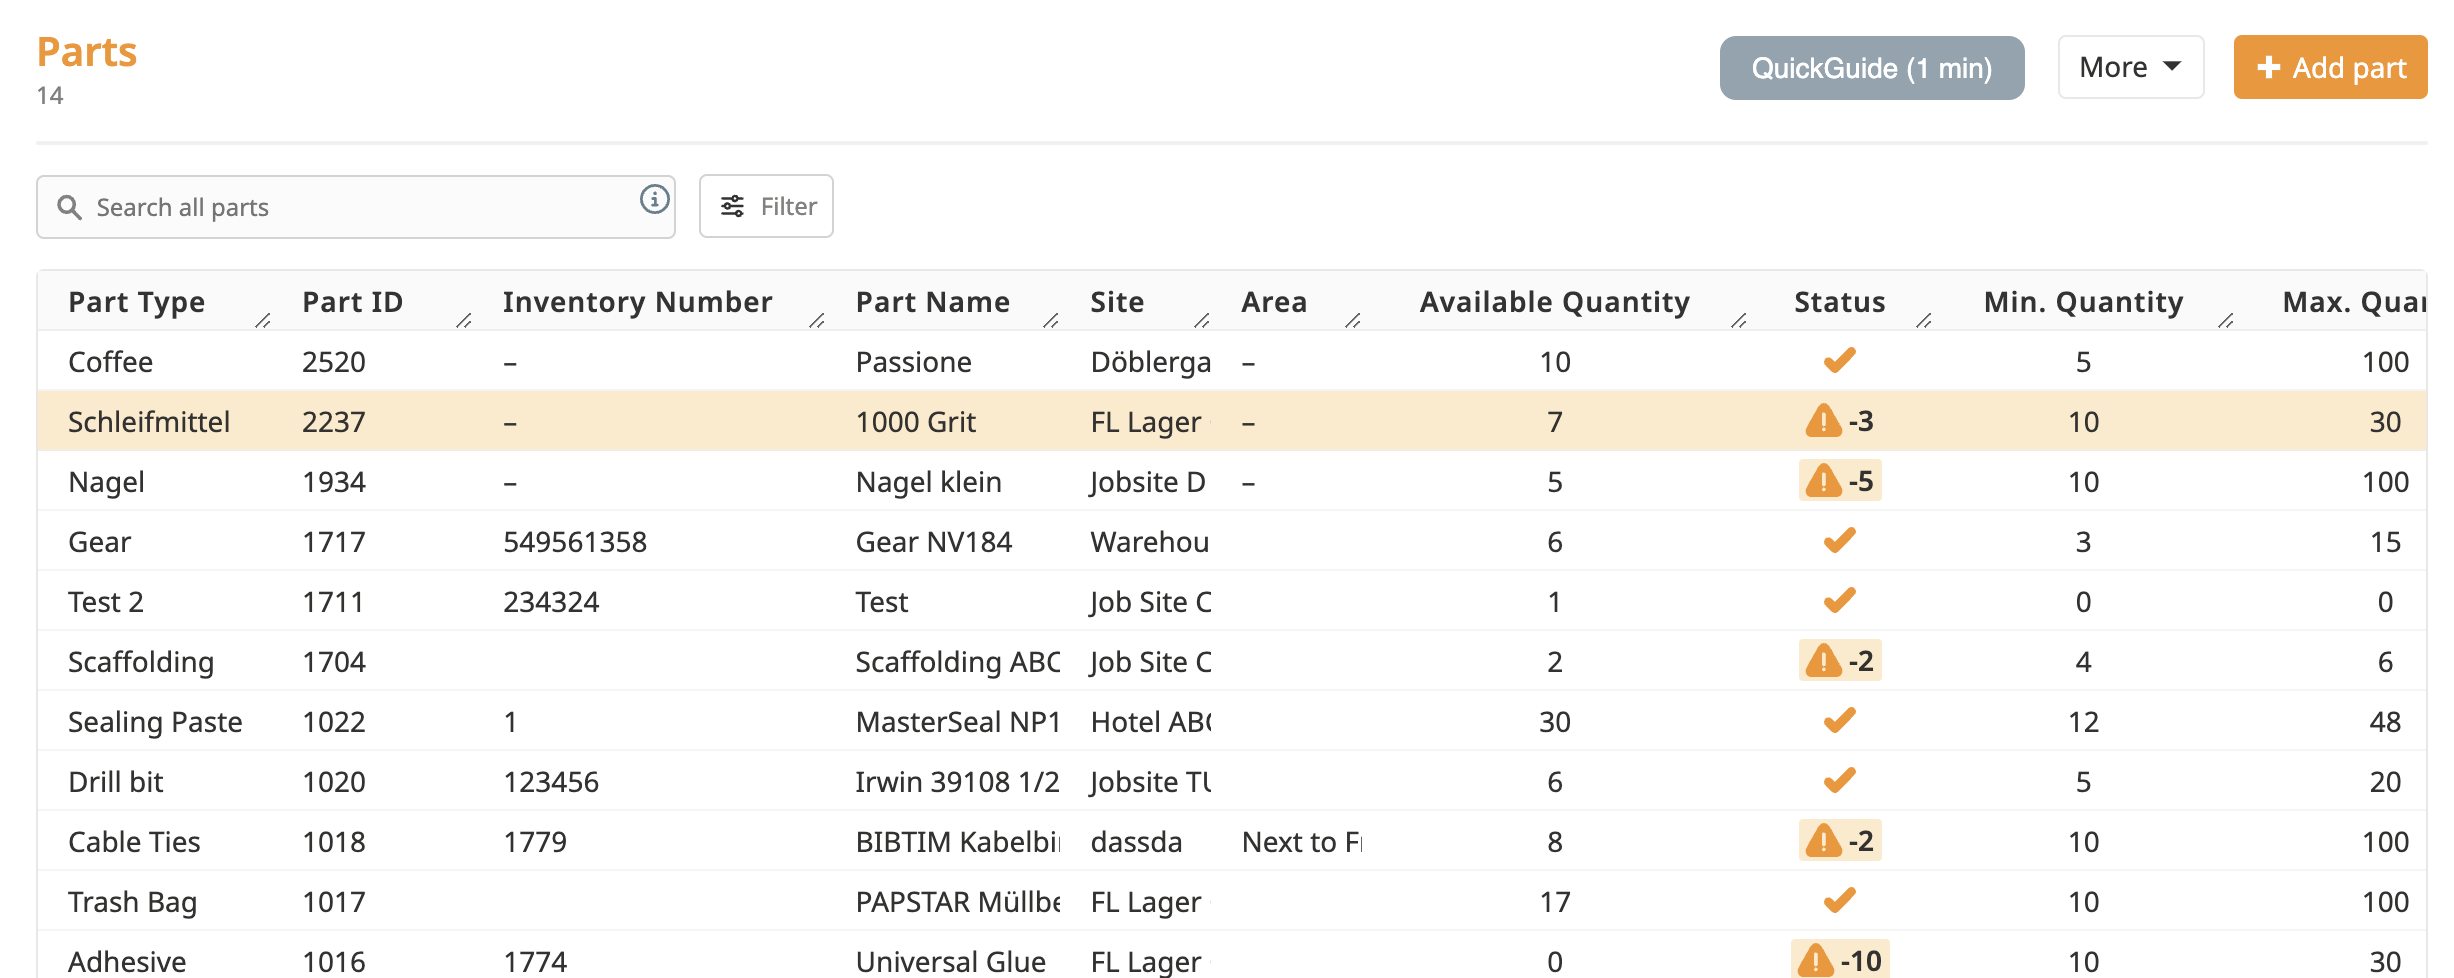The height and width of the screenshot is (978, 2454).
Task: Click warning icon on Cable Ties row
Action: [1823, 841]
